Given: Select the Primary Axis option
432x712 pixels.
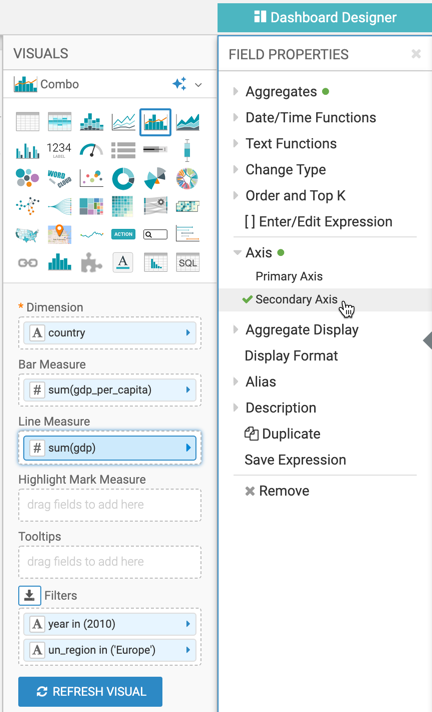Looking at the screenshot, I should click(289, 276).
